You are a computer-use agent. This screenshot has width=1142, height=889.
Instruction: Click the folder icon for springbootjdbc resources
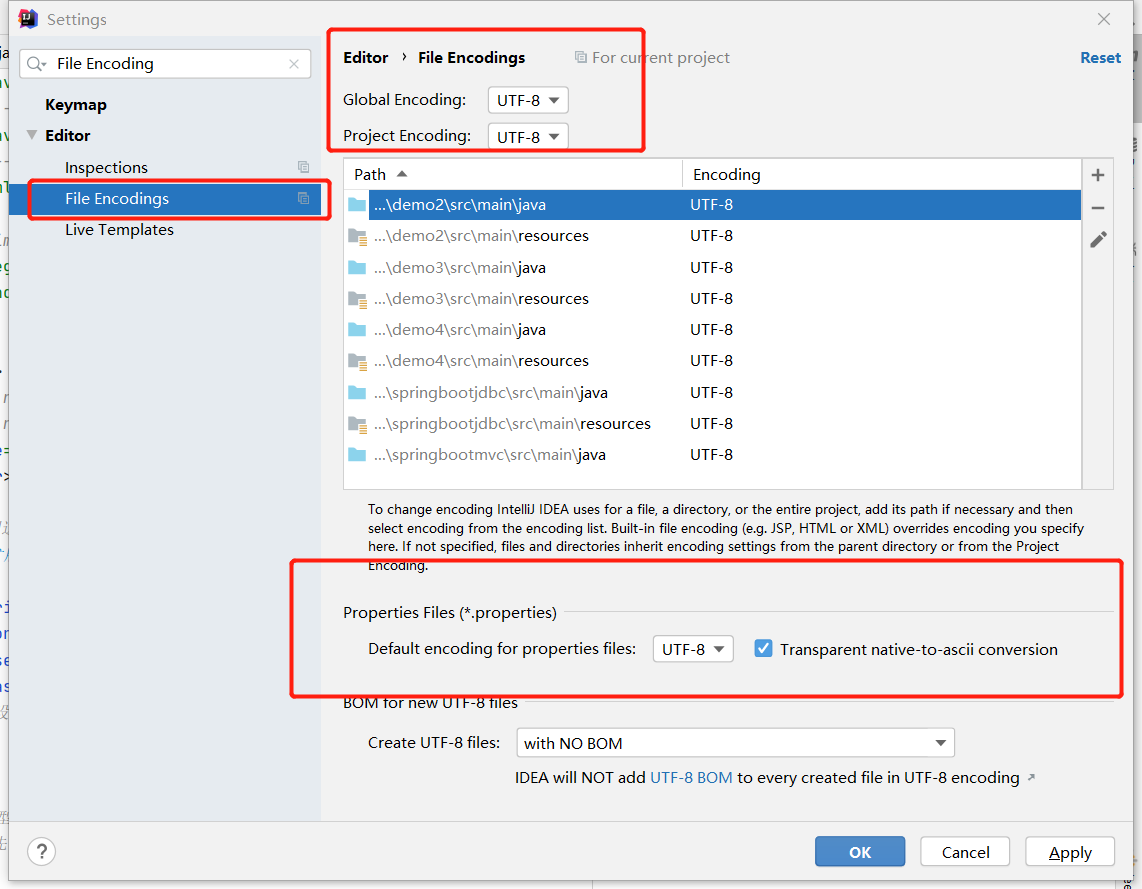coord(357,424)
